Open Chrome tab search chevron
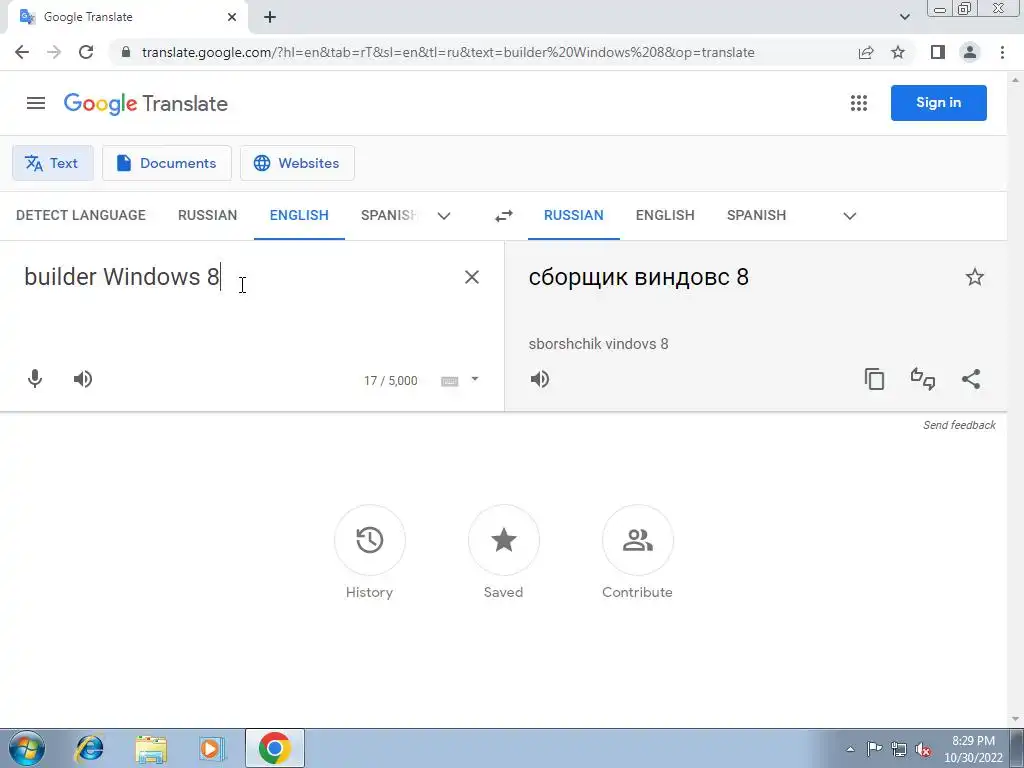This screenshot has height=768, width=1024. pyautogui.click(x=904, y=17)
